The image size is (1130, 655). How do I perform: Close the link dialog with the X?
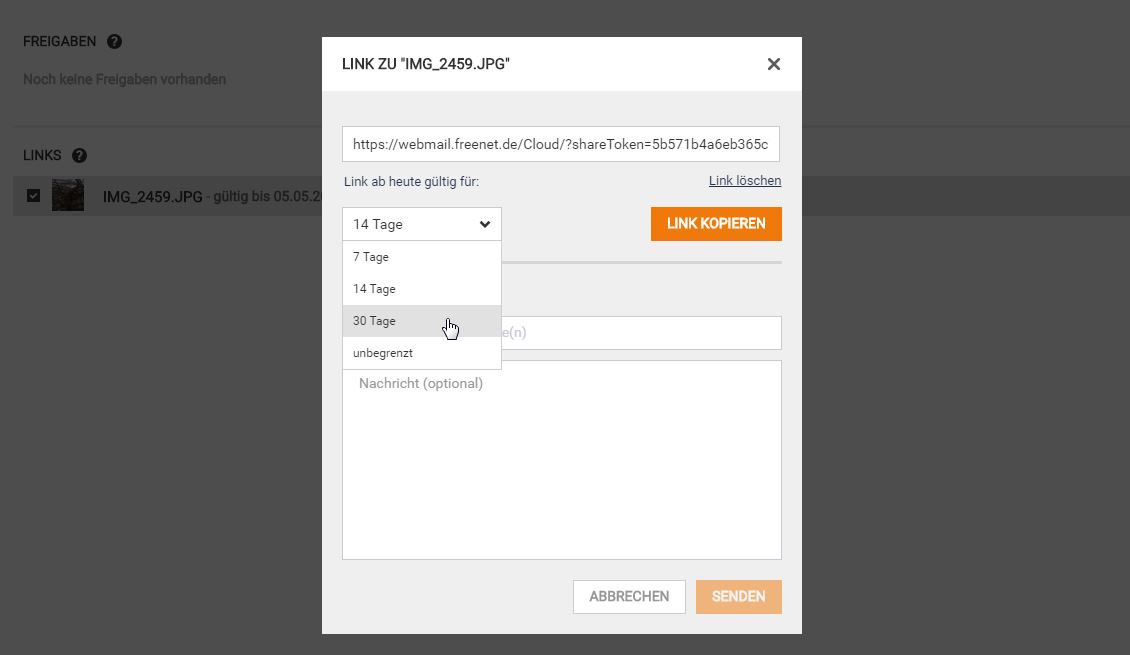[773, 64]
